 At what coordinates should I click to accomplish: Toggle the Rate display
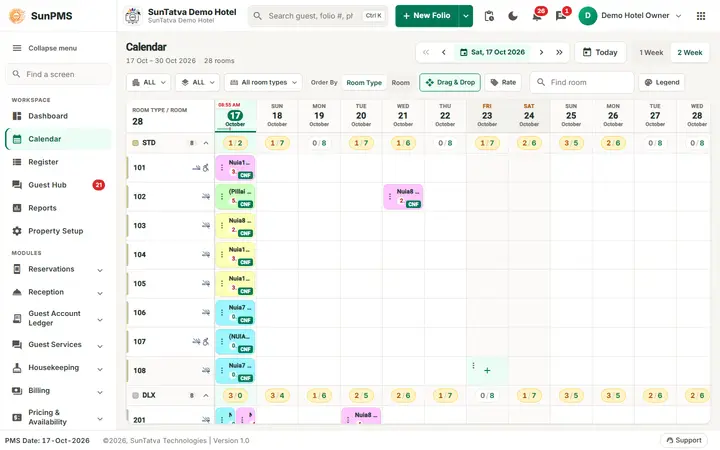point(503,83)
